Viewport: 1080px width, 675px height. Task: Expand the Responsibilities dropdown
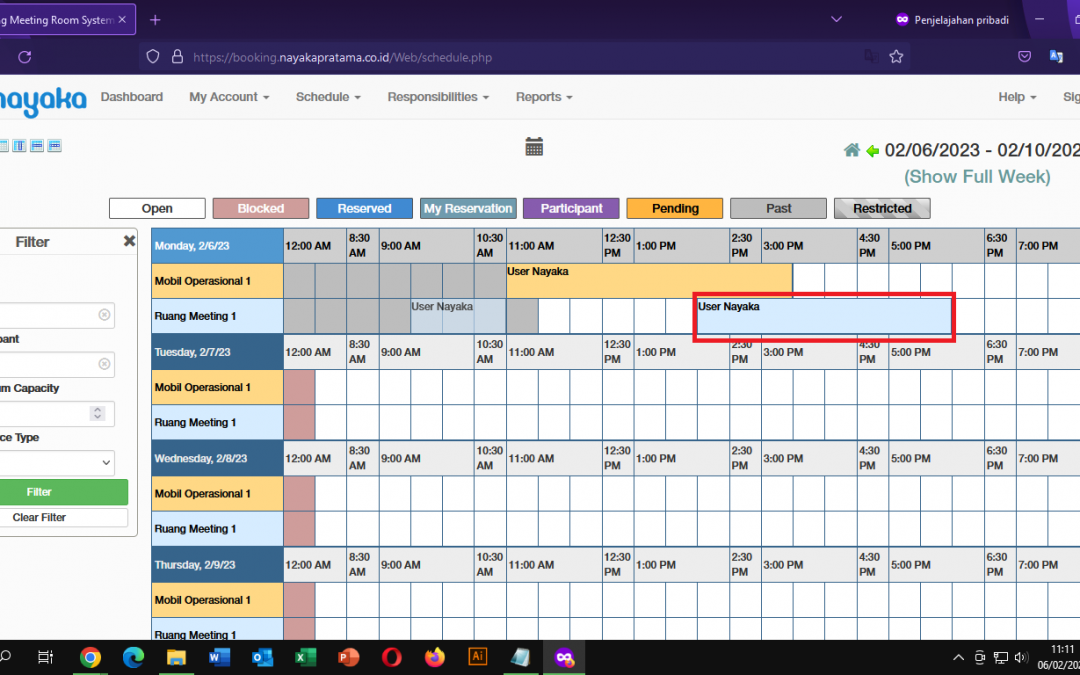(438, 97)
